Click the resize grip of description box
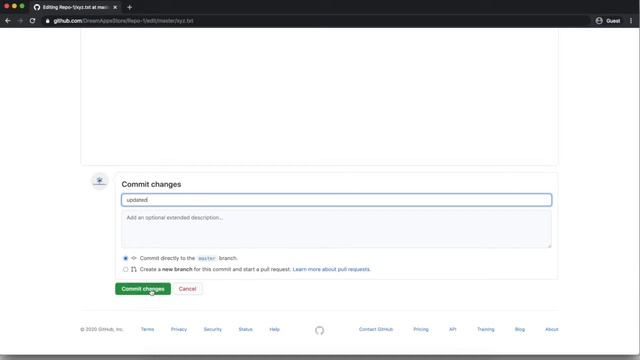This screenshot has height=360, width=640. pyautogui.click(x=549, y=245)
